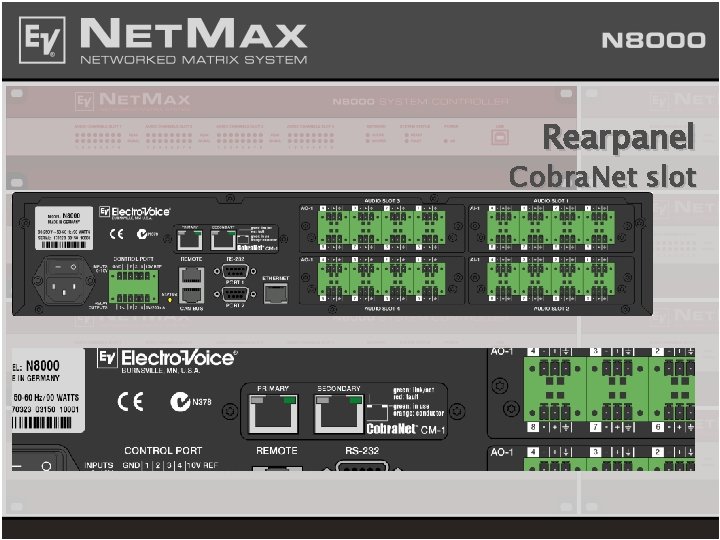This screenshot has width=720, height=540.
Task: Click the green Control Port connector block
Action: (133, 287)
